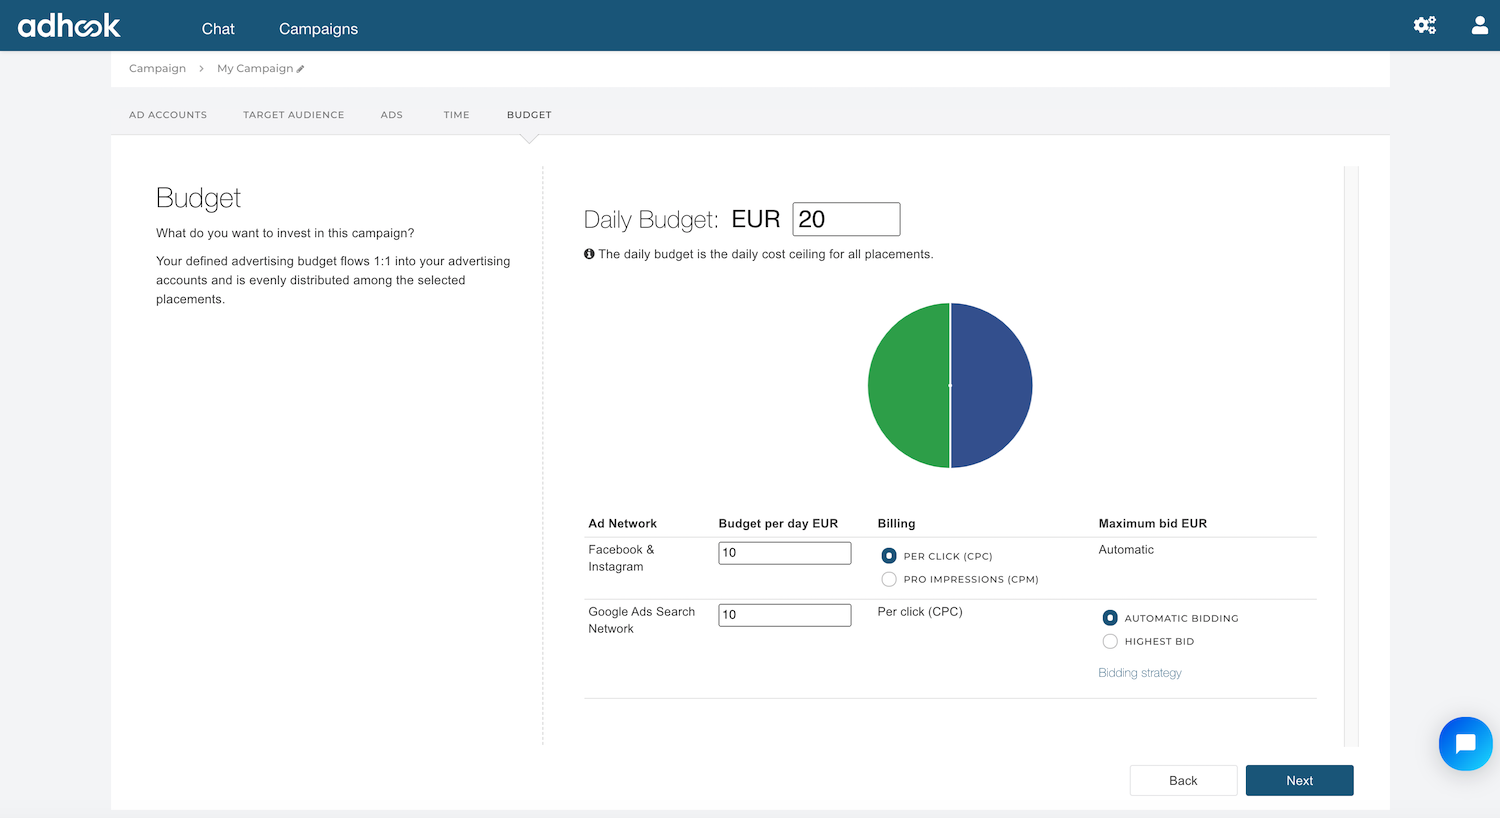The image size is (1500, 818).
Task: Go to the Ad Accounts tab
Action: 168,115
